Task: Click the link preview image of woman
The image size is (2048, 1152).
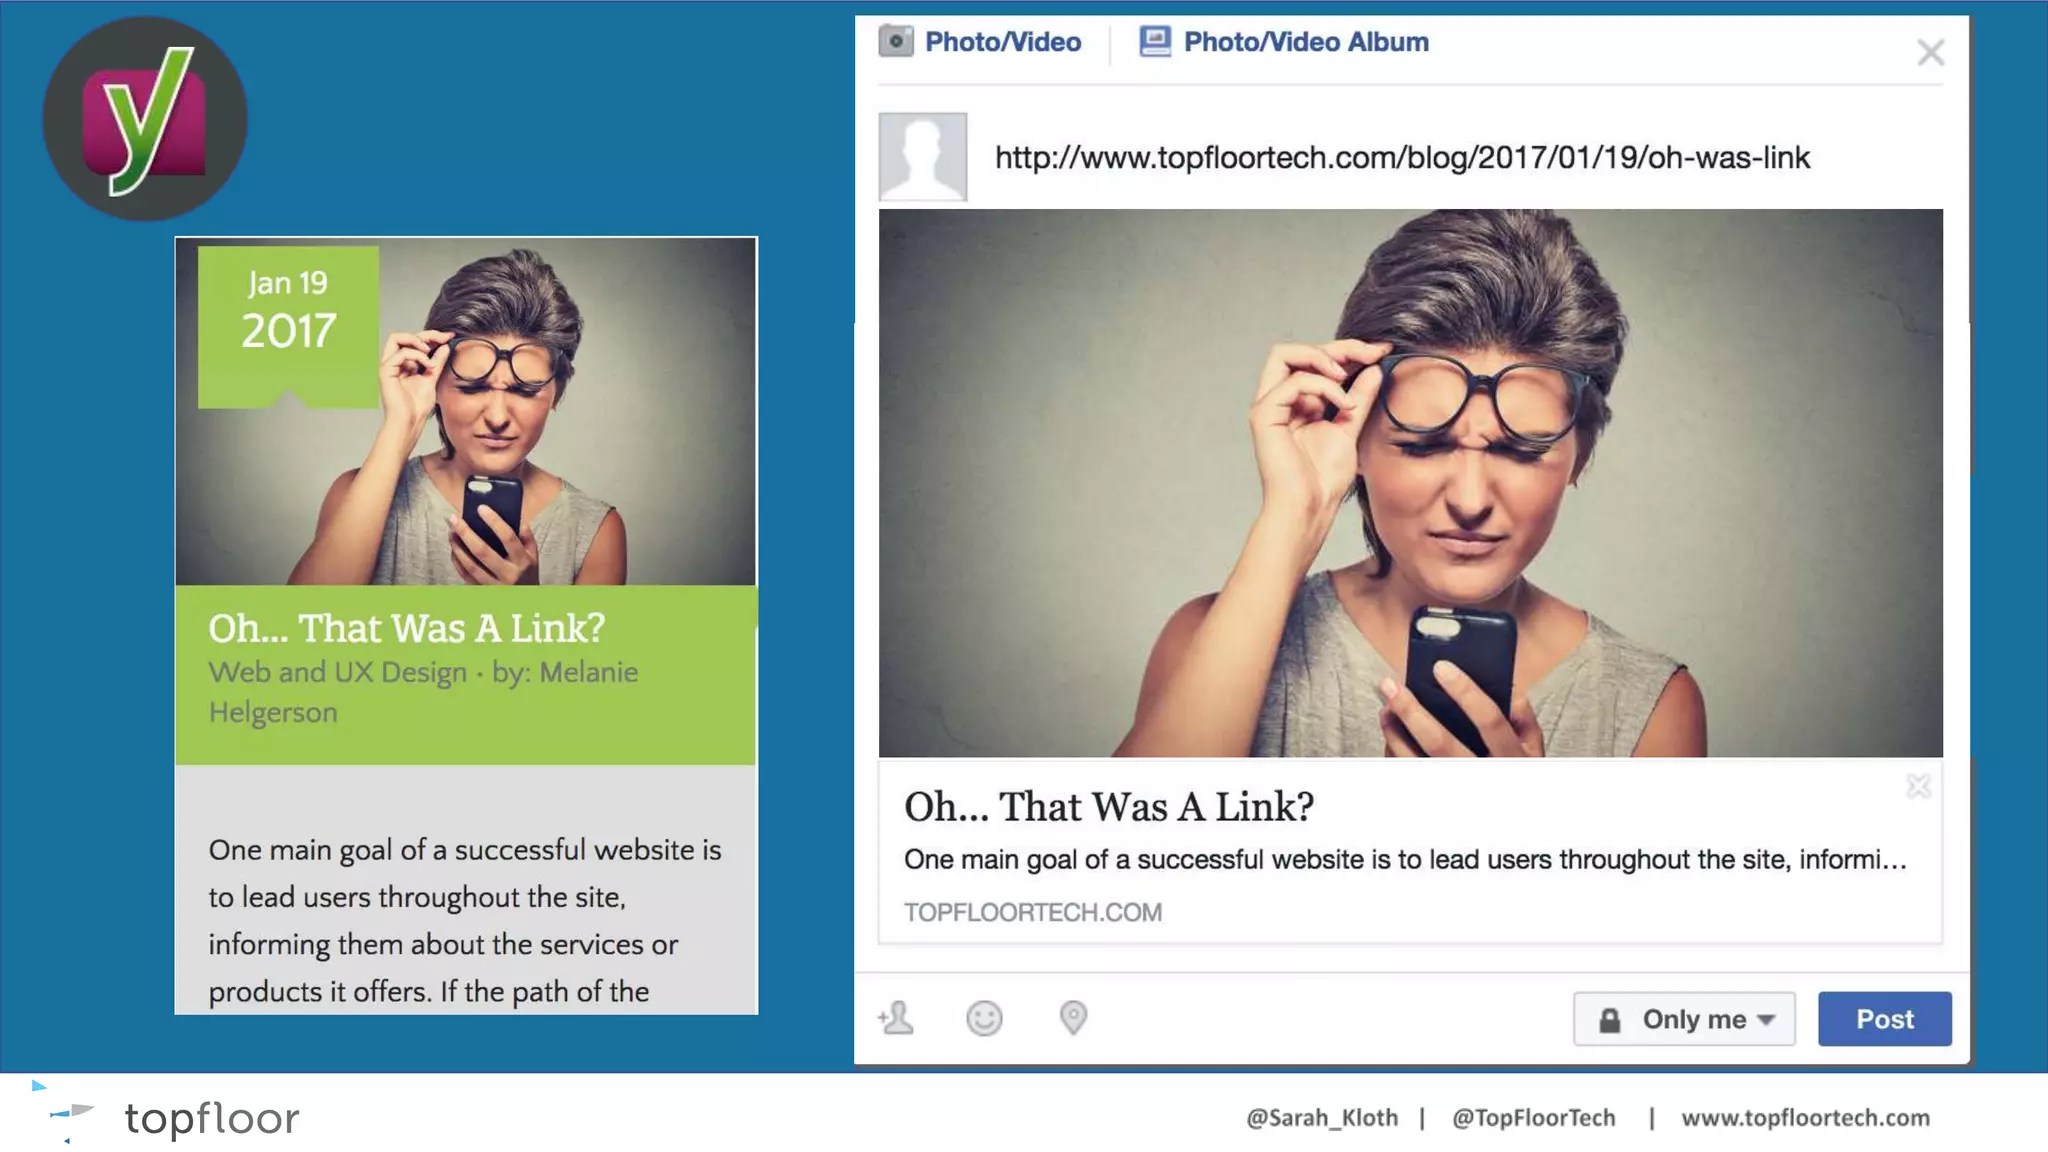Action: point(1410,483)
